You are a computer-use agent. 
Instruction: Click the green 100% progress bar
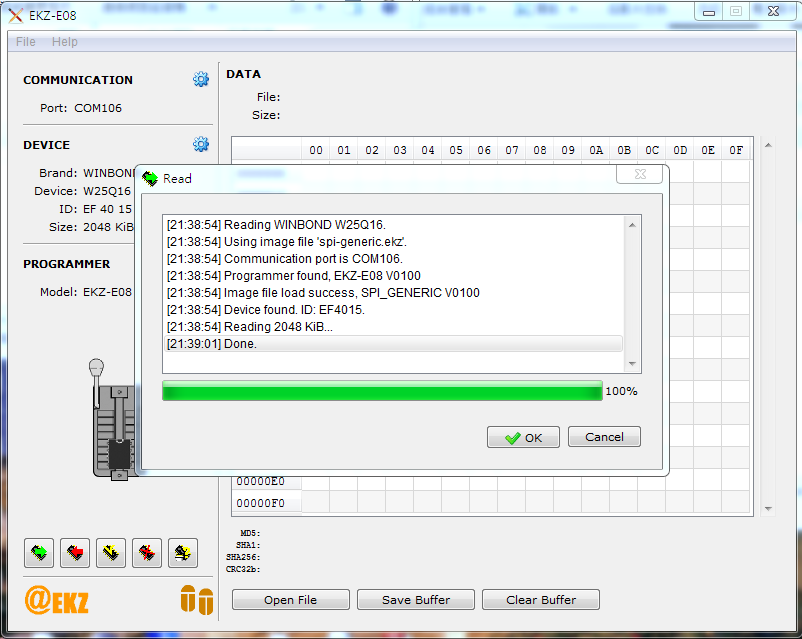tap(382, 391)
